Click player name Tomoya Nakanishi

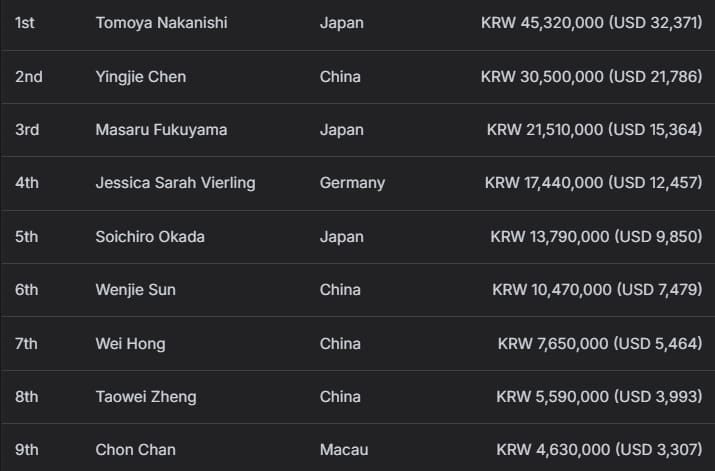coord(161,23)
